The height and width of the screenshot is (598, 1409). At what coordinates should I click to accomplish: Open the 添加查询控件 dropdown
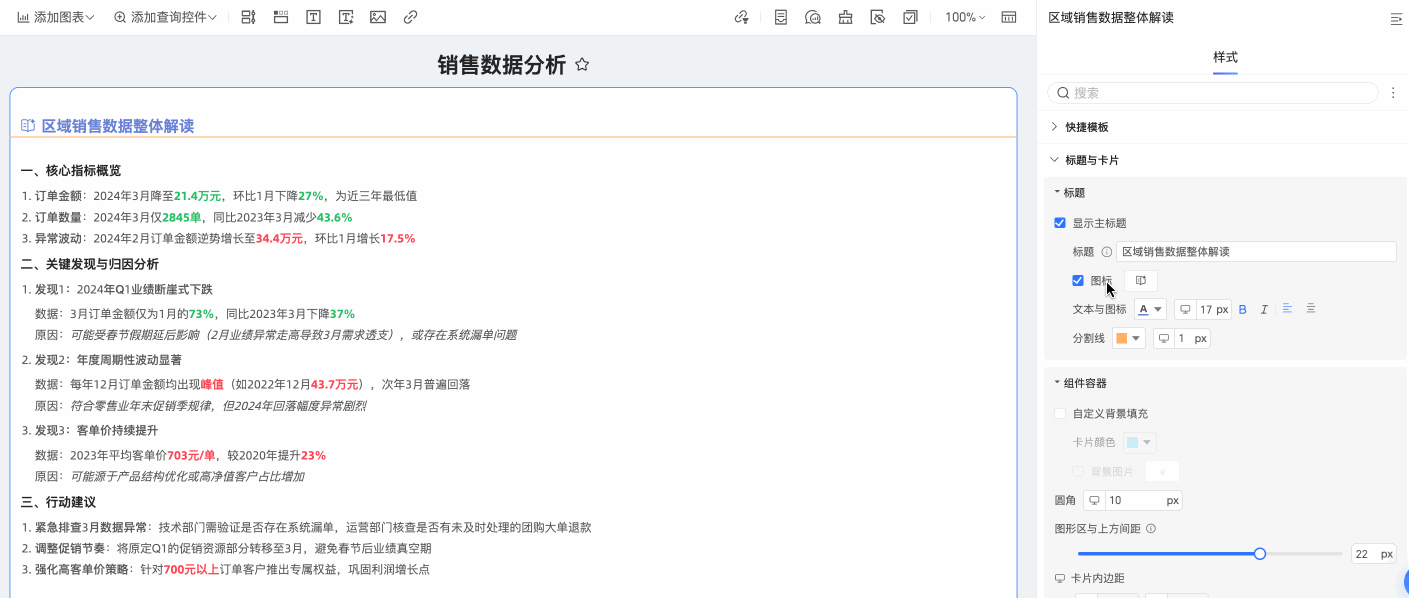(x=166, y=17)
